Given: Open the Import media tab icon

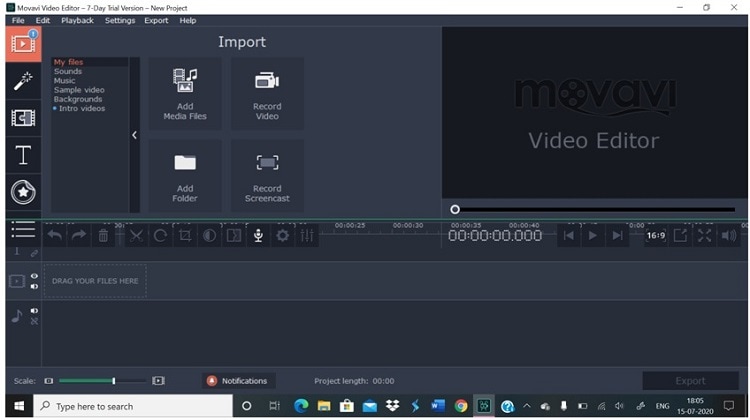Looking at the screenshot, I should [23, 44].
